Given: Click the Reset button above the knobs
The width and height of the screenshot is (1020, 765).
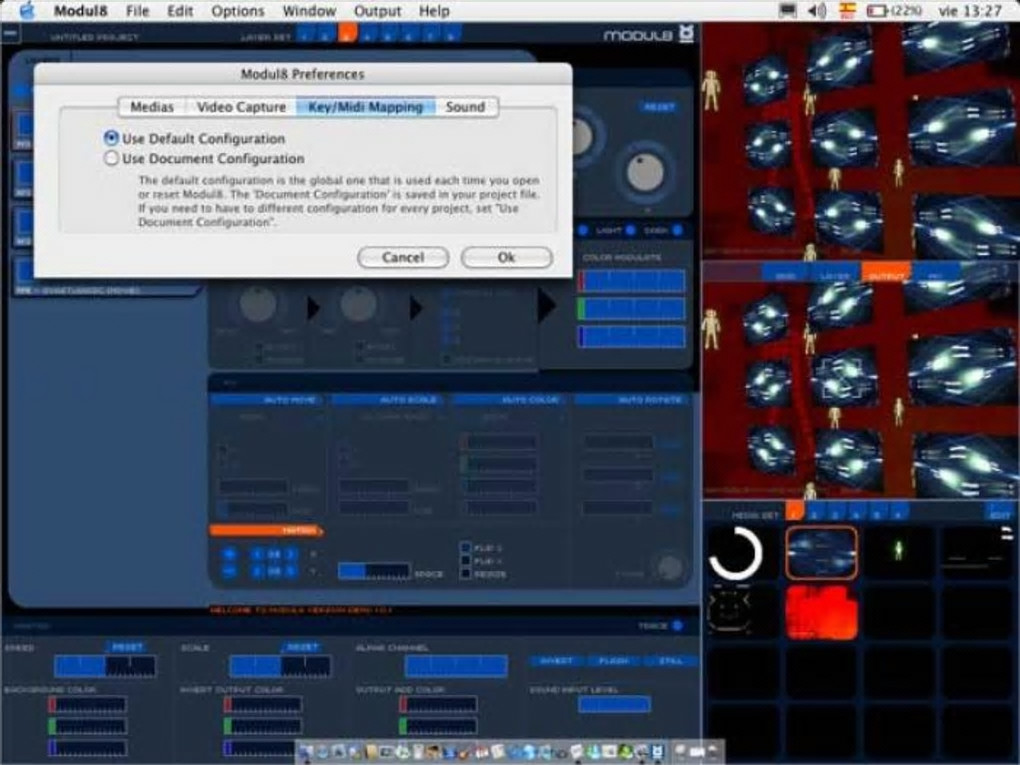Looking at the screenshot, I should coord(659,107).
